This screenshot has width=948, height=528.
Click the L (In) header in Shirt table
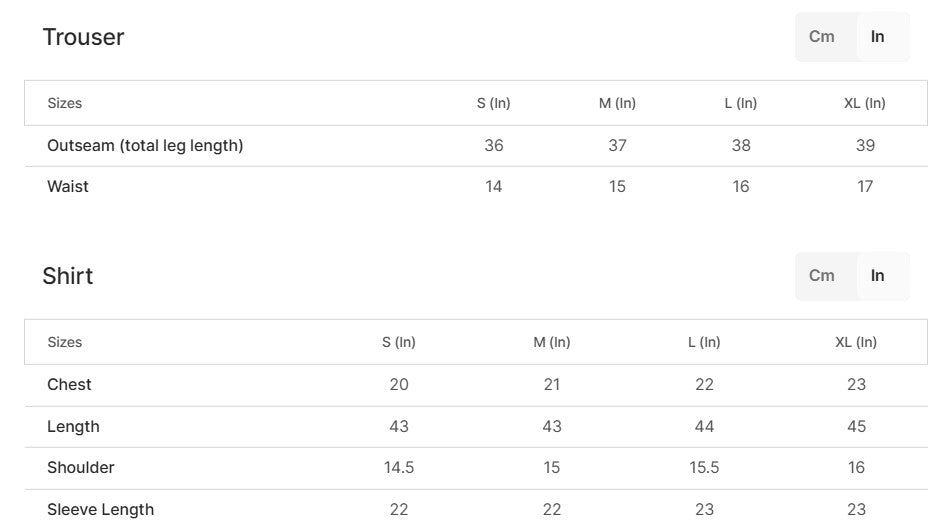[704, 342]
